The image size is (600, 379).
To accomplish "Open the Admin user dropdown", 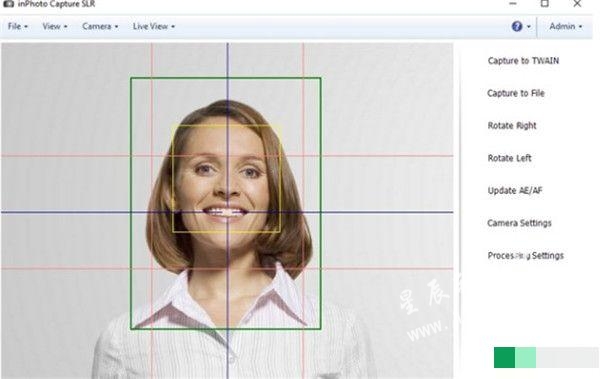I will [566, 26].
